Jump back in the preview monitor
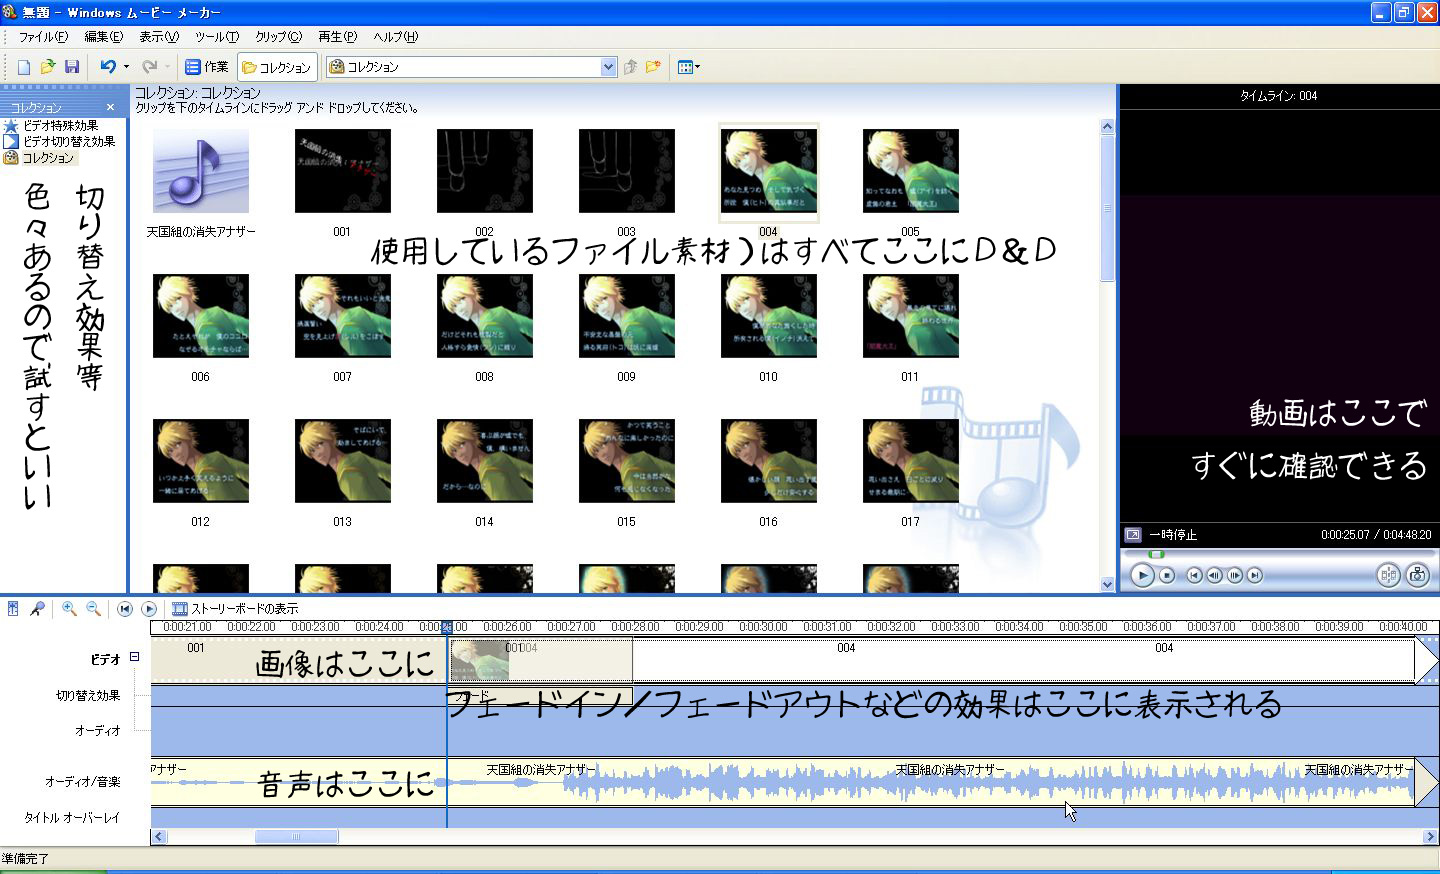1440x874 pixels. click(x=1194, y=575)
